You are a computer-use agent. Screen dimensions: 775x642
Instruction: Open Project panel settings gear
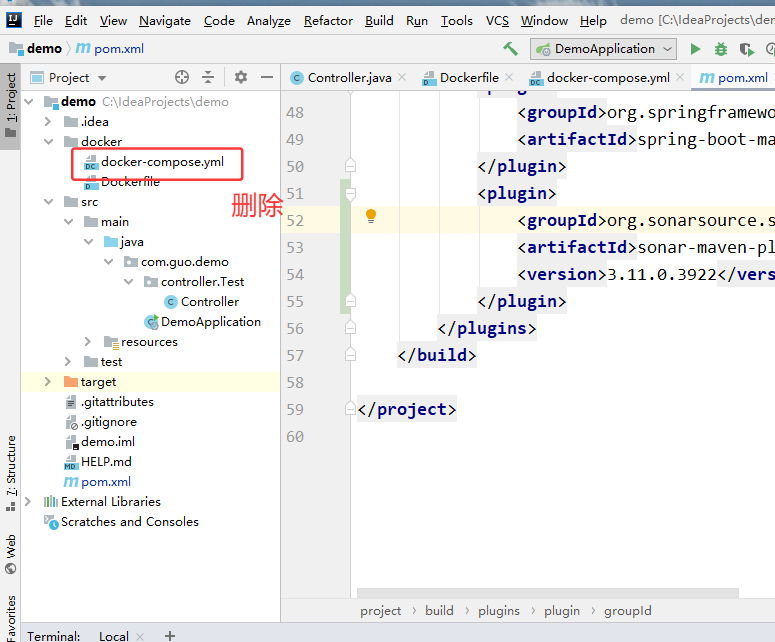[x=241, y=77]
